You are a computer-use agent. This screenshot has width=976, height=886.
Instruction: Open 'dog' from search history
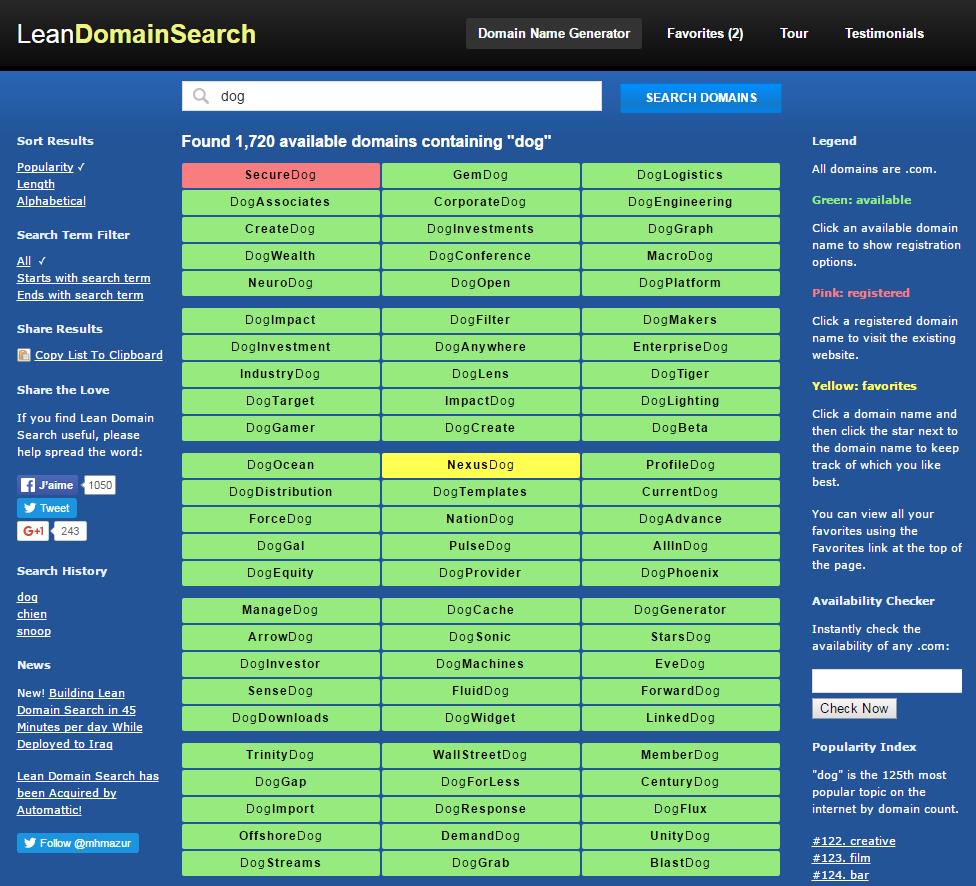(x=27, y=597)
